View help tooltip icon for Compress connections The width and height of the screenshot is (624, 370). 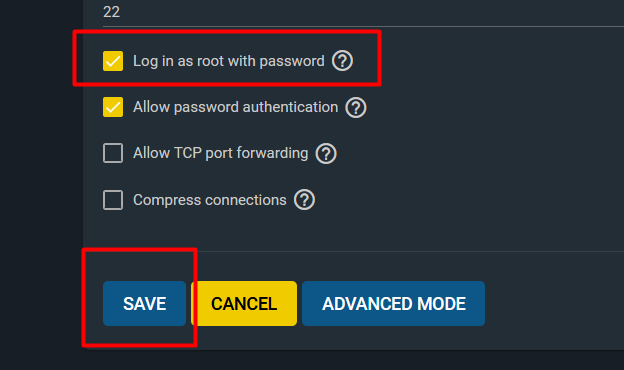(x=304, y=200)
